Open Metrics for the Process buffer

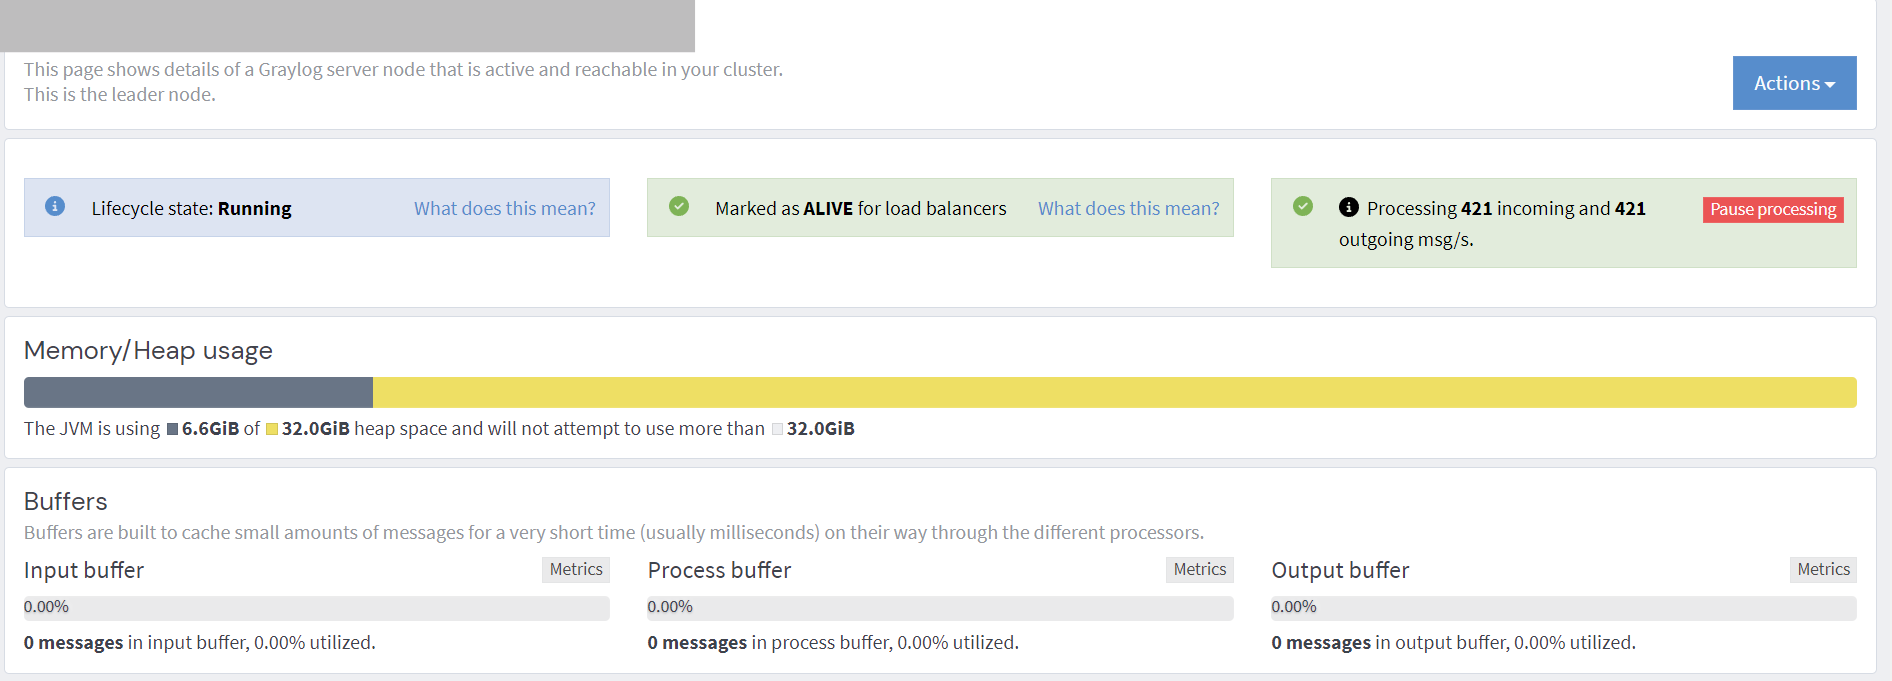click(x=1199, y=569)
